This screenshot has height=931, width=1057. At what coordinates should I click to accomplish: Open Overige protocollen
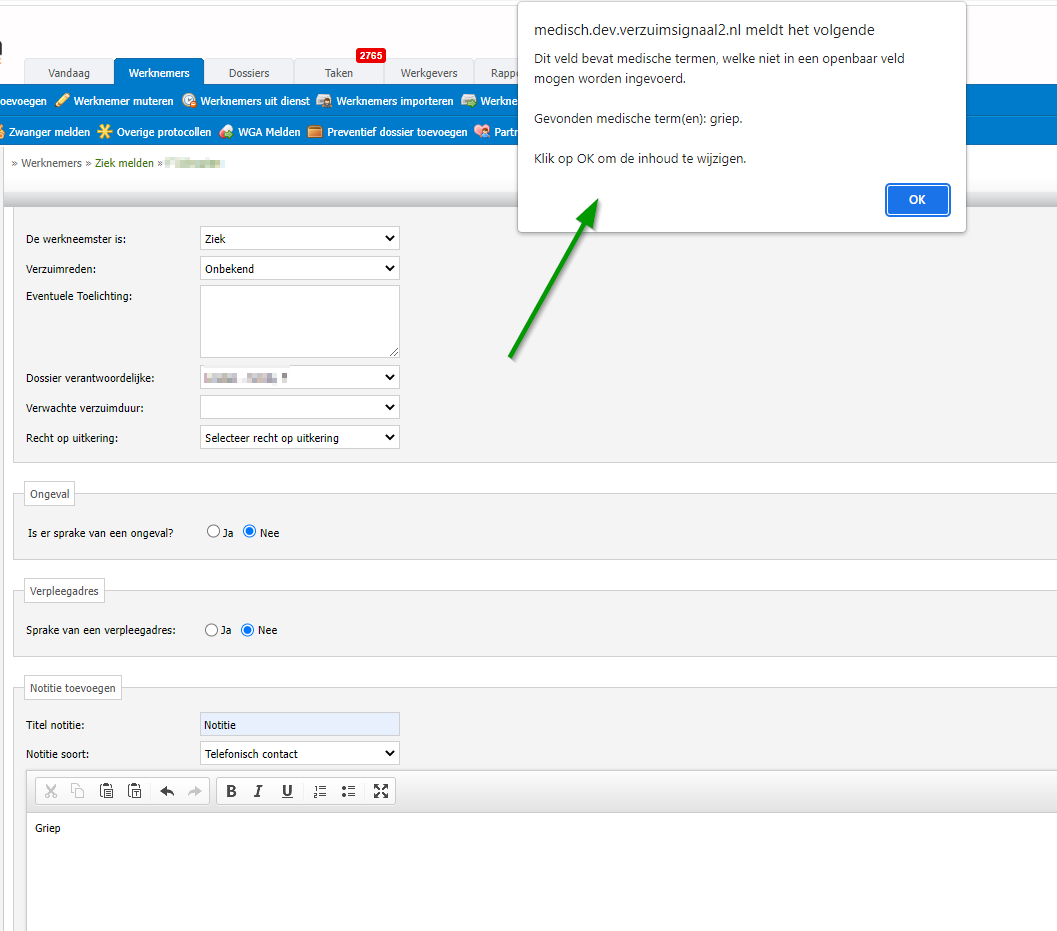click(164, 132)
